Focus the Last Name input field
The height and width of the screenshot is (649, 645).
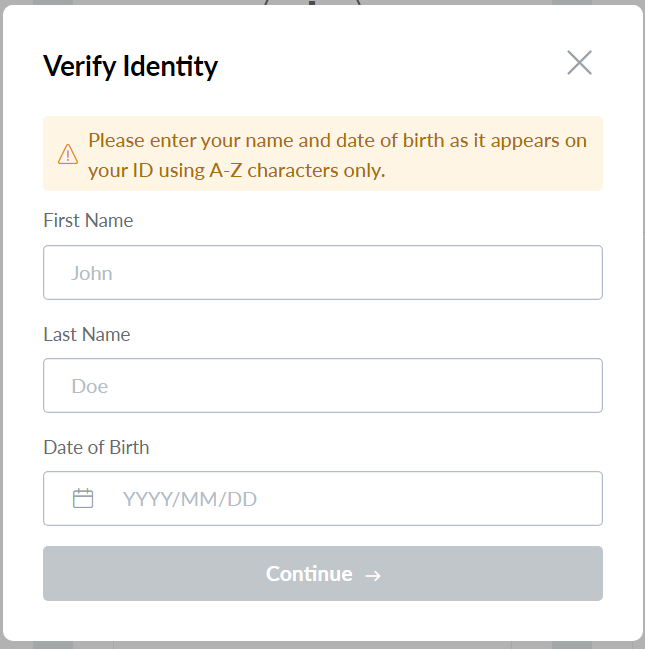[x=322, y=385]
